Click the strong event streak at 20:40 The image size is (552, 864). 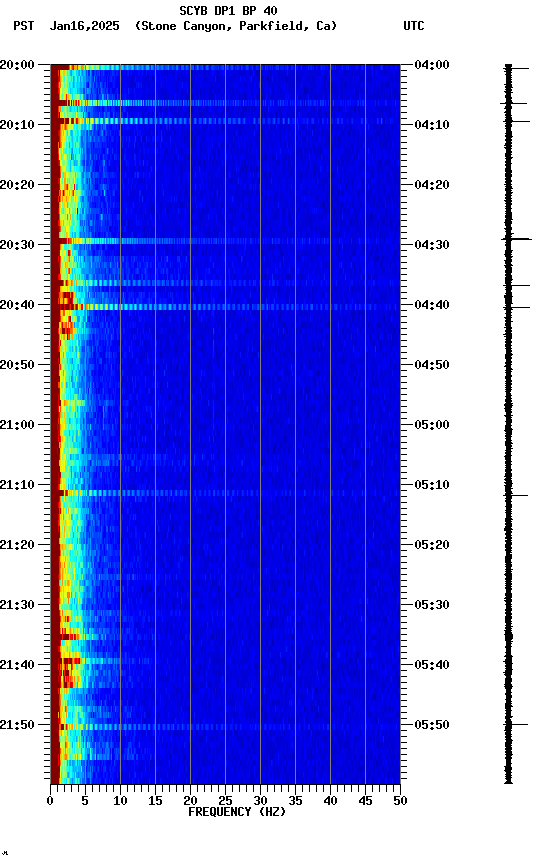pyautogui.click(x=225, y=307)
